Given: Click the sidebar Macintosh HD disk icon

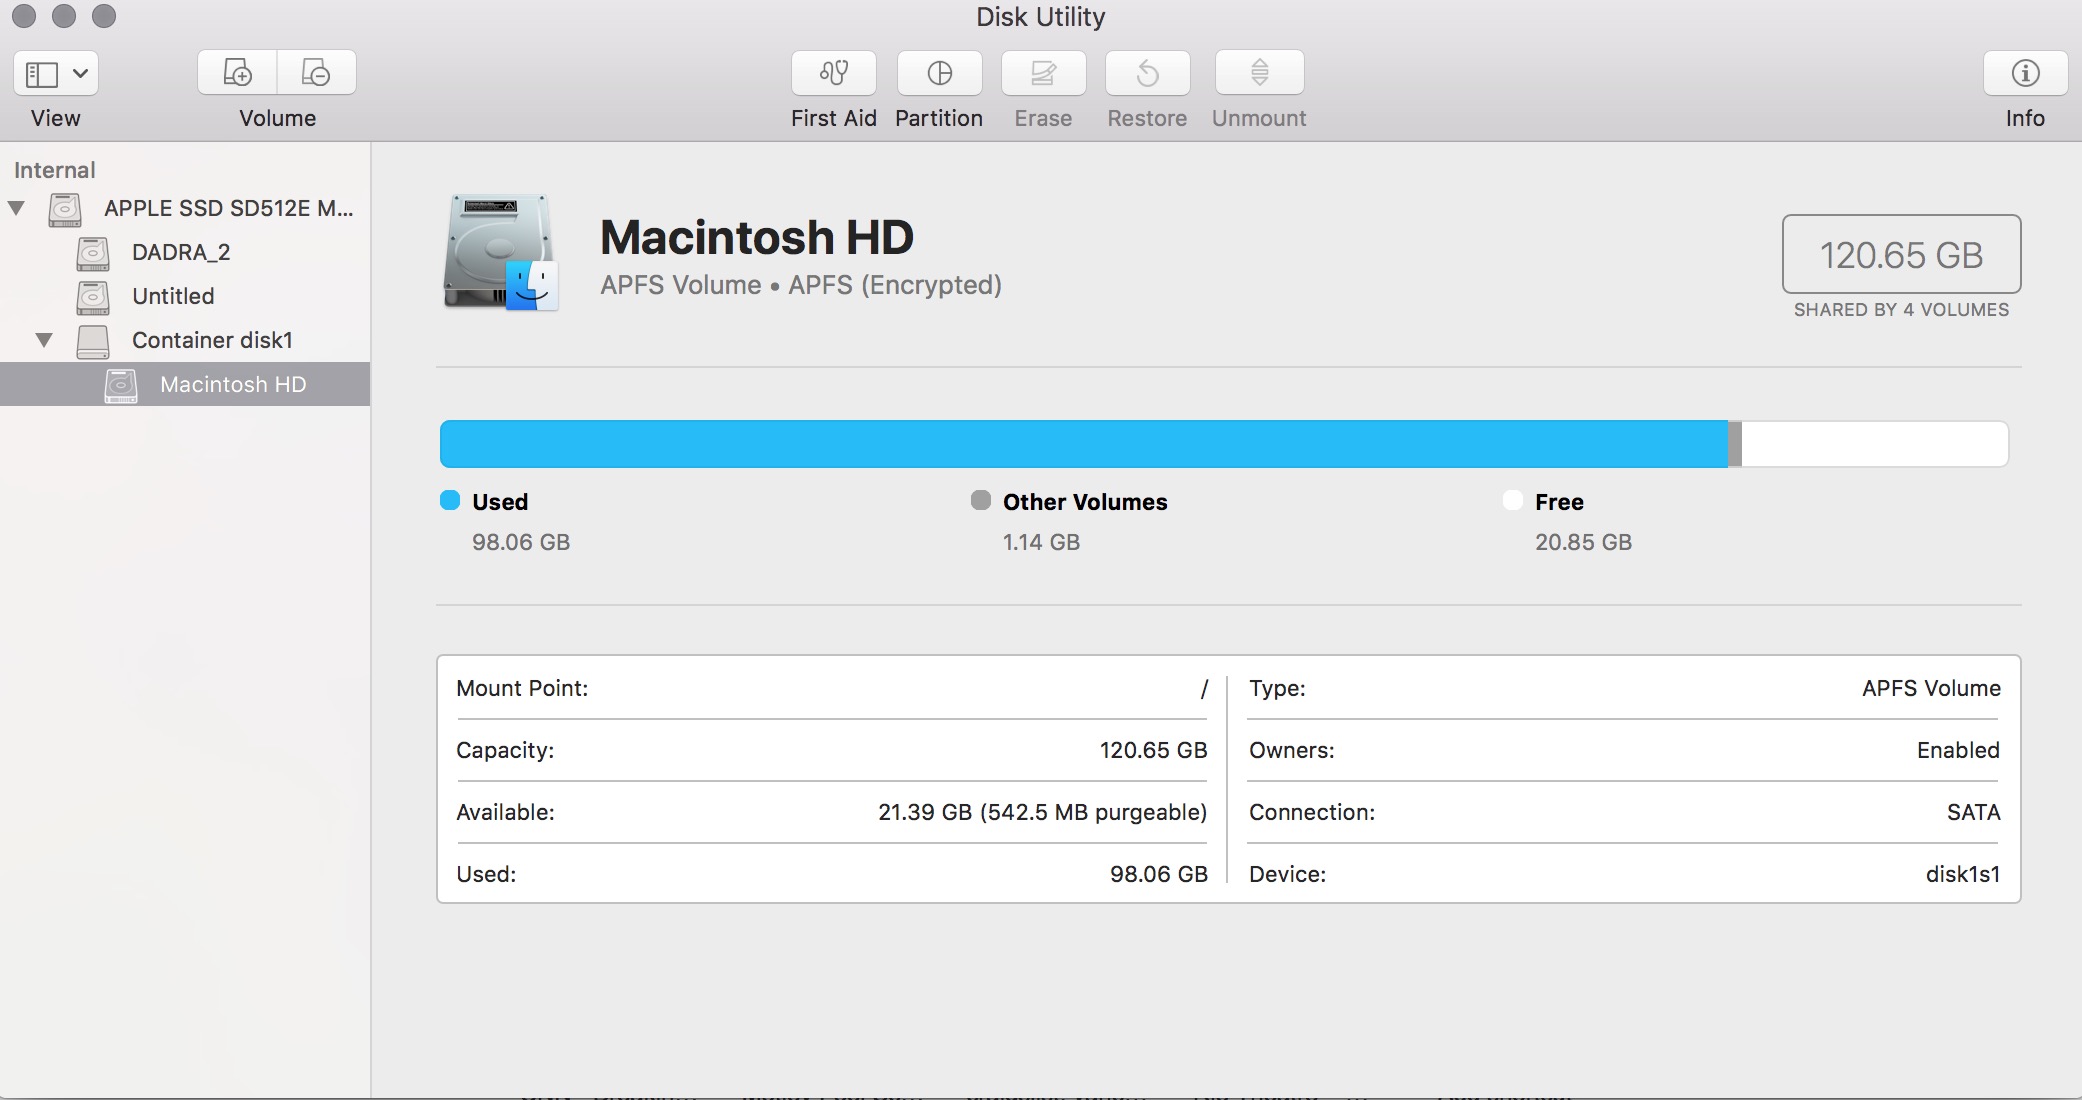Looking at the screenshot, I should (x=121, y=385).
